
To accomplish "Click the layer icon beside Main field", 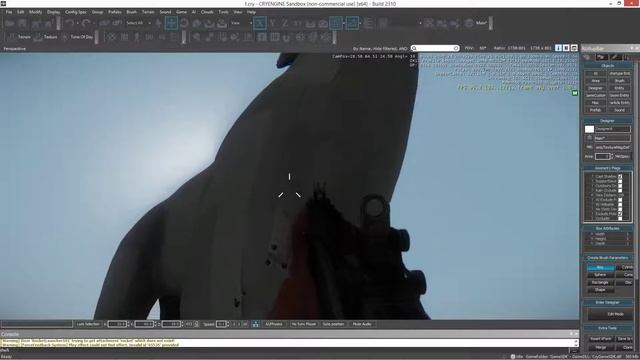I will click(589, 138).
